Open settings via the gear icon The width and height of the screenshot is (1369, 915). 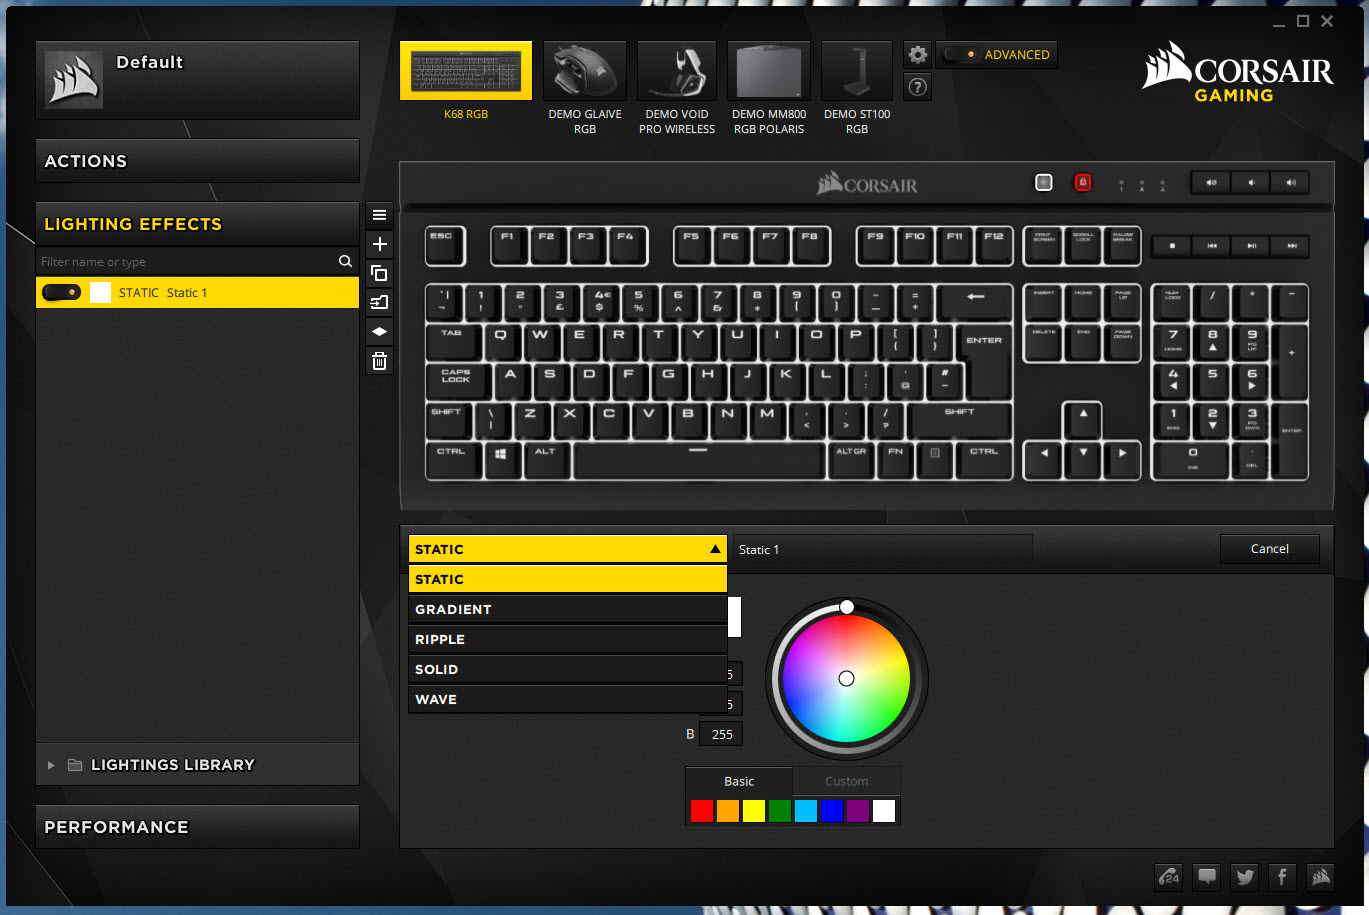coord(917,54)
